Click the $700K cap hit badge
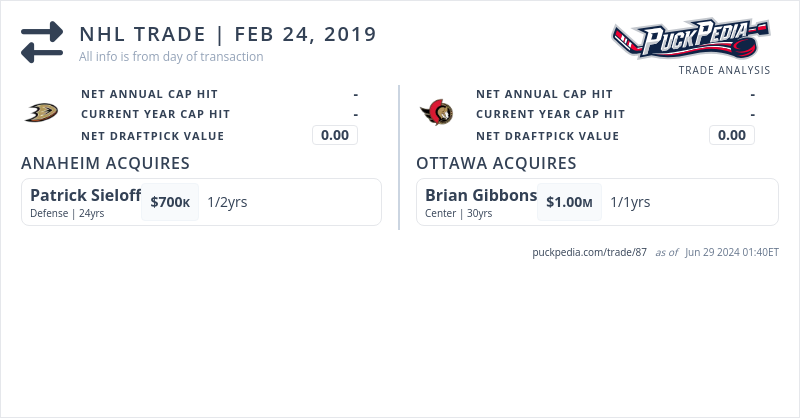This screenshot has height=418, width=800. pyautogui.click(x=170, y=202)
